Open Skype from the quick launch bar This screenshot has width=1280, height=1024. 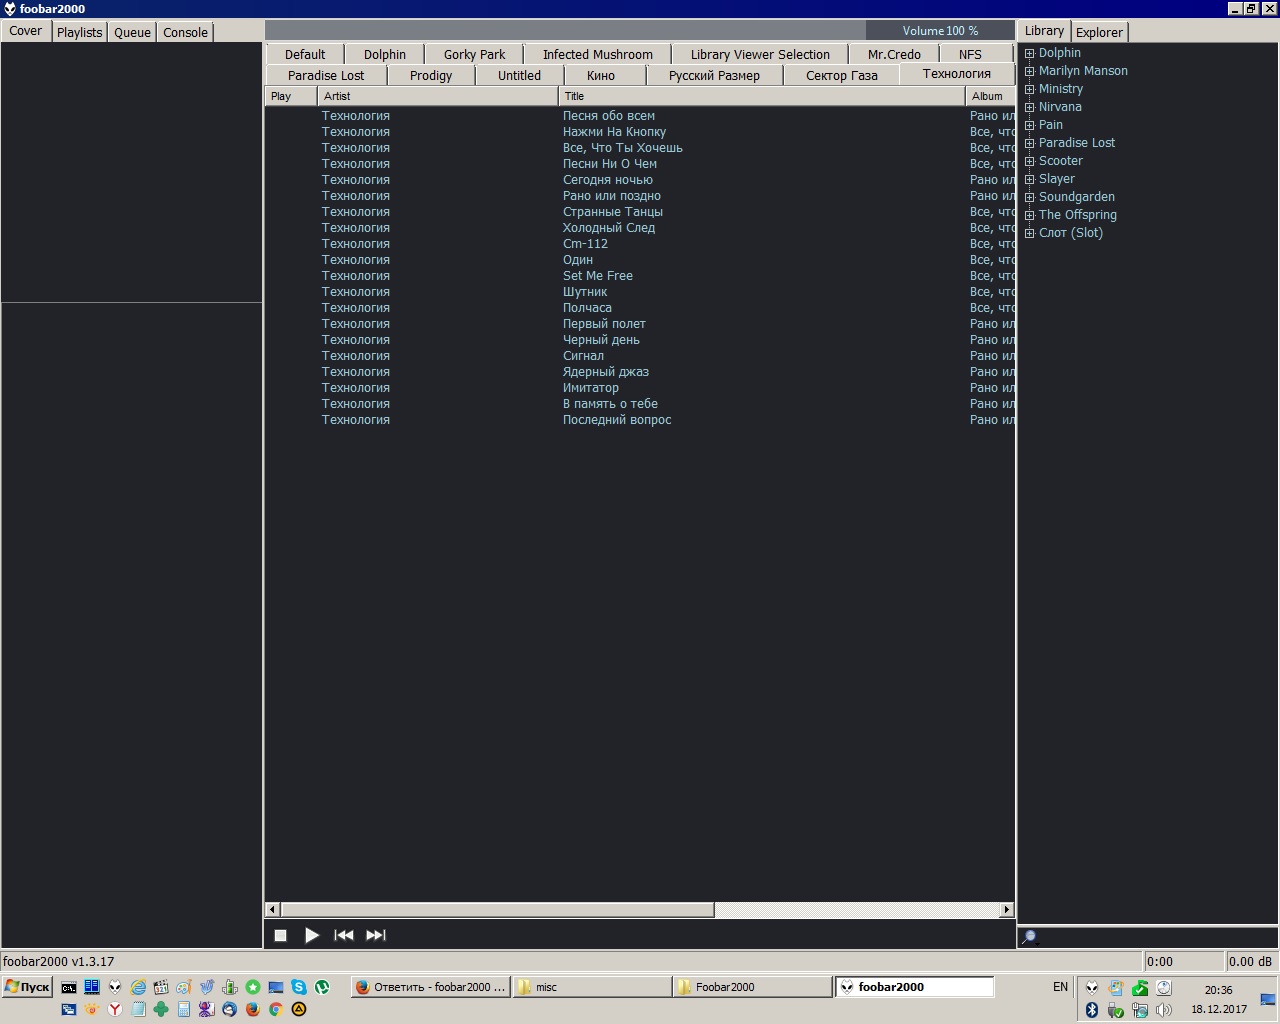299,987
